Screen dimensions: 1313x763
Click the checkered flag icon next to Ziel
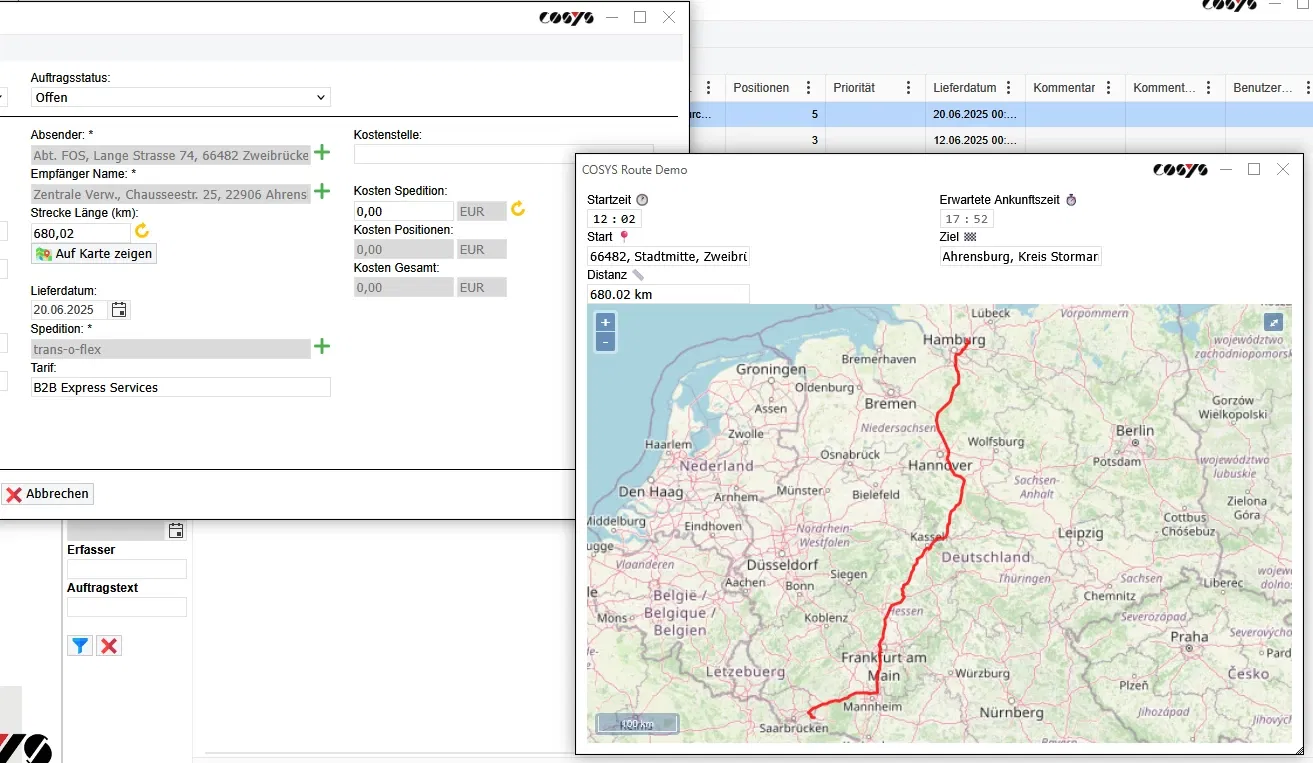(969, 237)
